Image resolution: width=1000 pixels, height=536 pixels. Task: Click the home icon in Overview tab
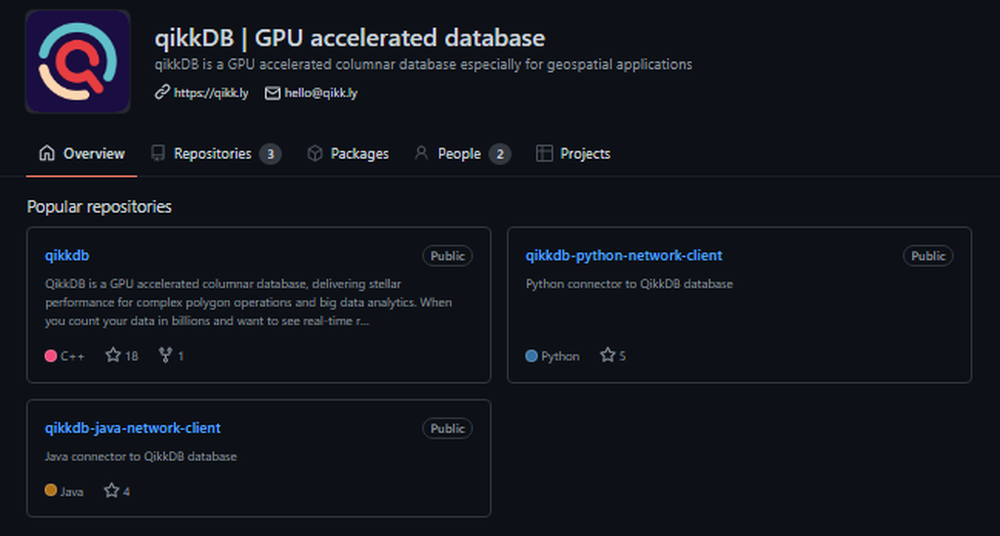pyautogui.click(x=47, y=153)
